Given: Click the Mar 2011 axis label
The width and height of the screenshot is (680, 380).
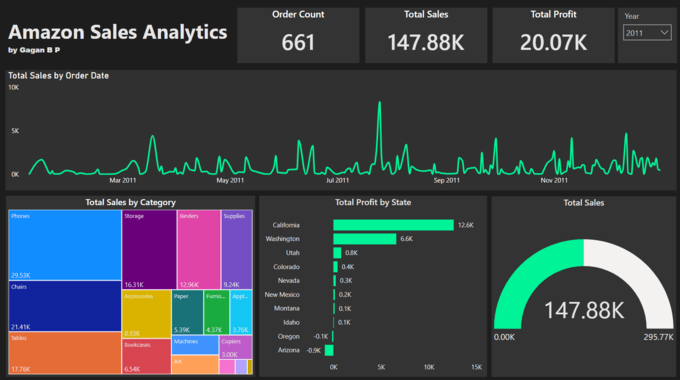Looking at the screenshot, I should point(123,180).
